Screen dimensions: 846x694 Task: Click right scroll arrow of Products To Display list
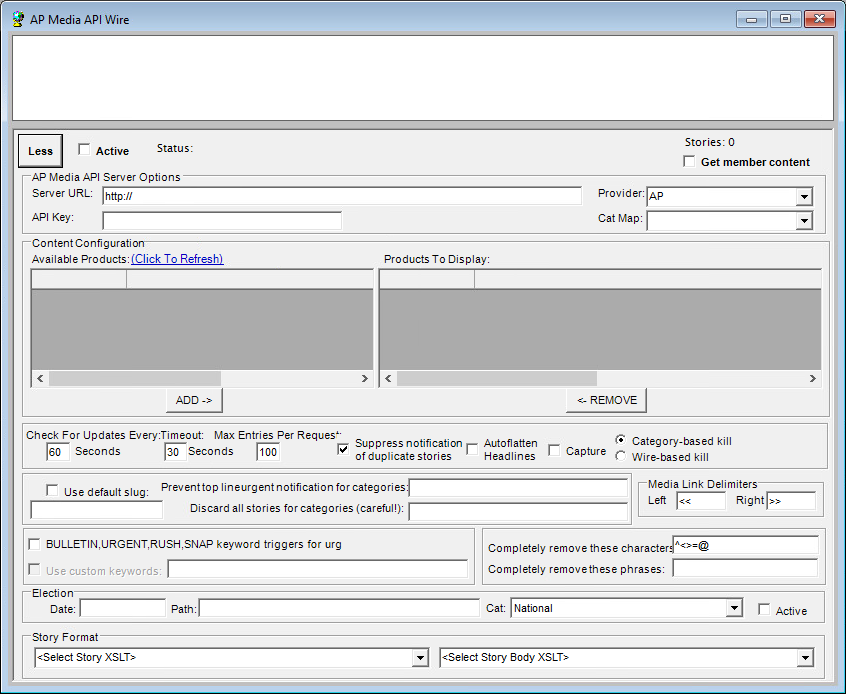point(813,378)
